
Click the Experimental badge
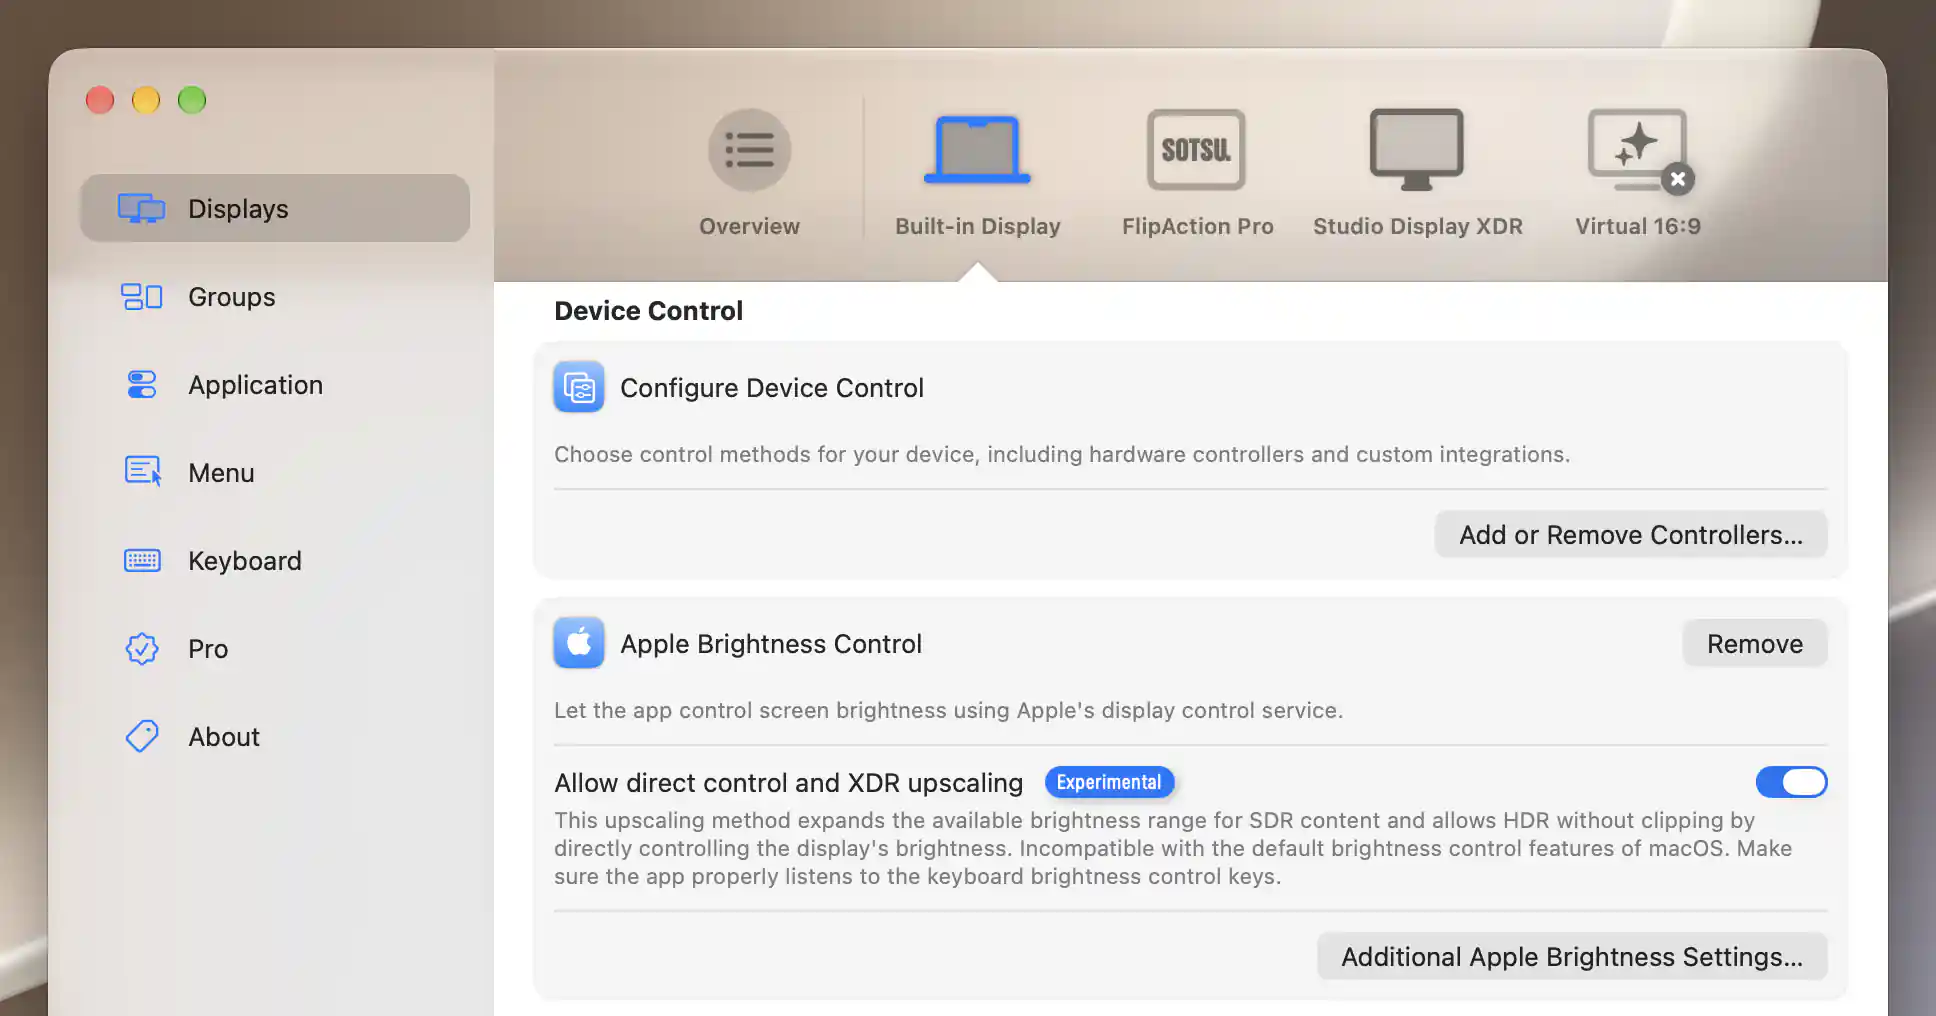(1109, 782)
